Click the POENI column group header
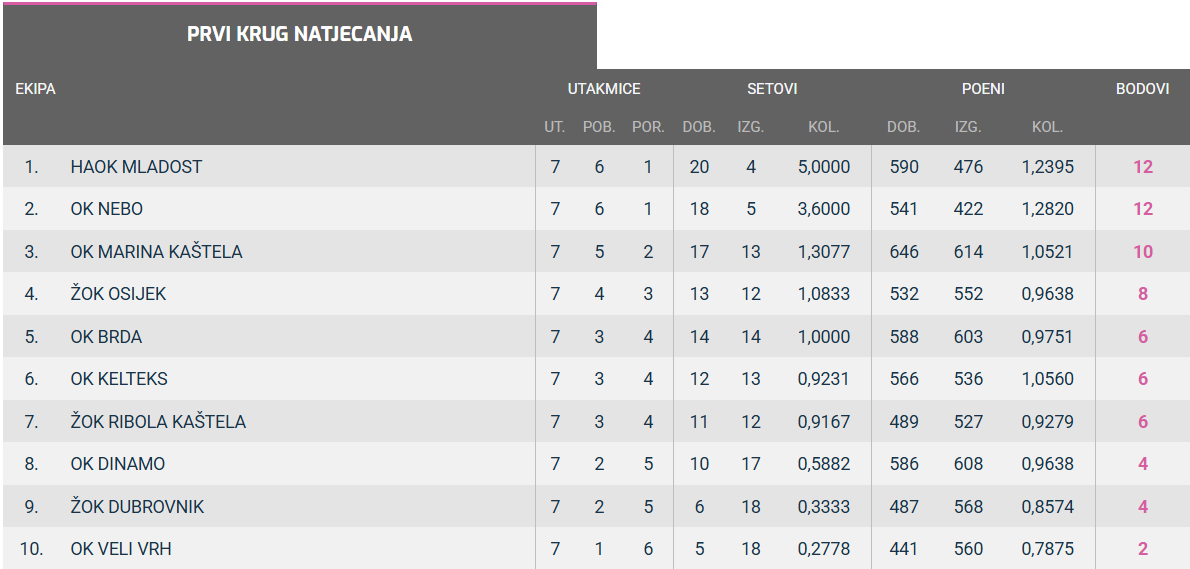Image resolution: width=1190 pixels, height=569 pixels. [983, 89]
